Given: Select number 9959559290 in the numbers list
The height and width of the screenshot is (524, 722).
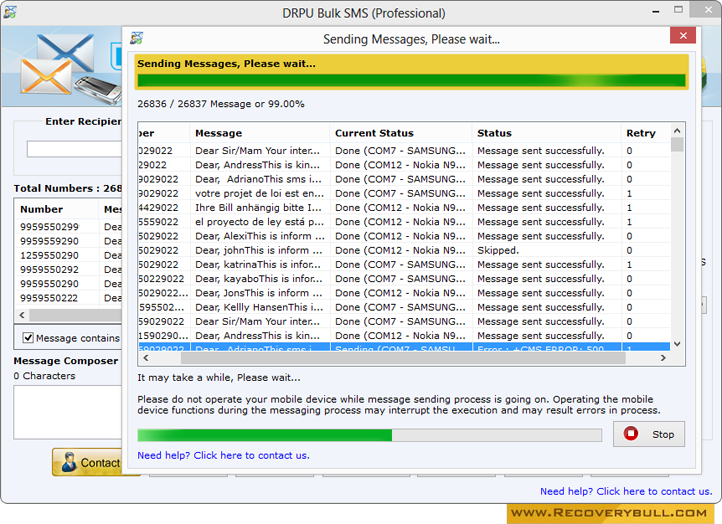Looking at the screenshot, I should [x=50, y=241].
